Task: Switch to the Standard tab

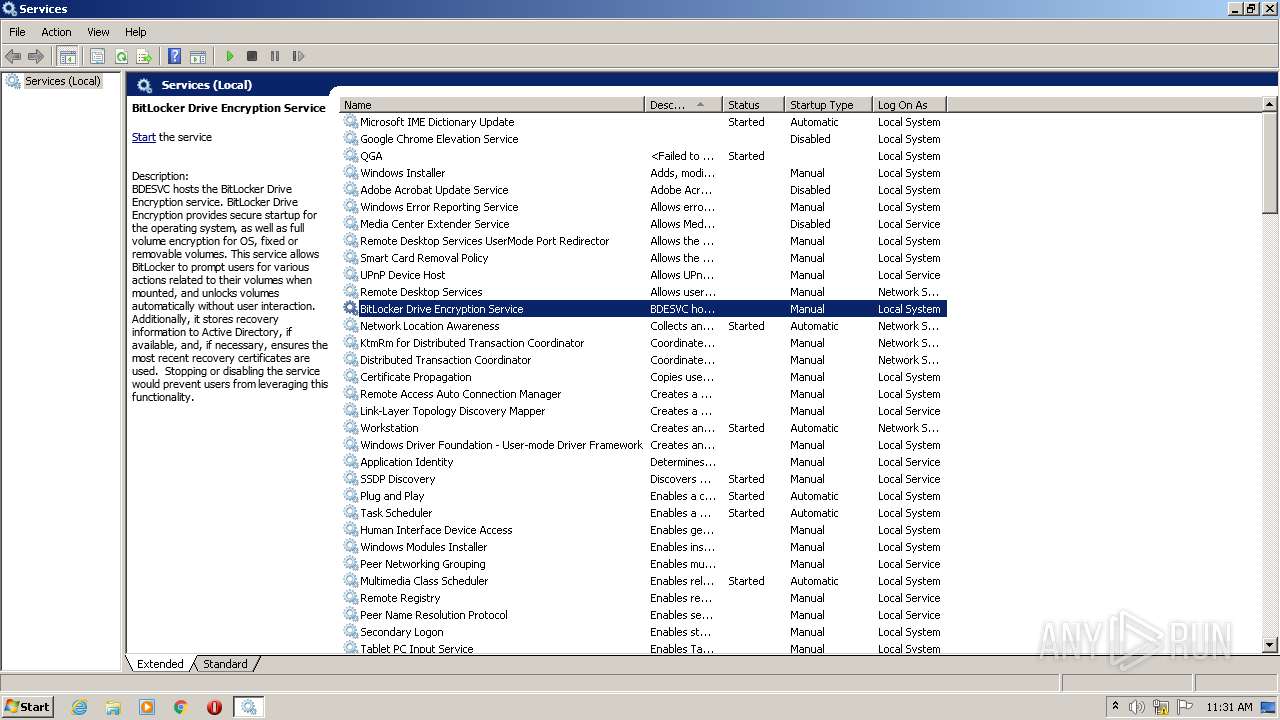Action: (225, 664)
